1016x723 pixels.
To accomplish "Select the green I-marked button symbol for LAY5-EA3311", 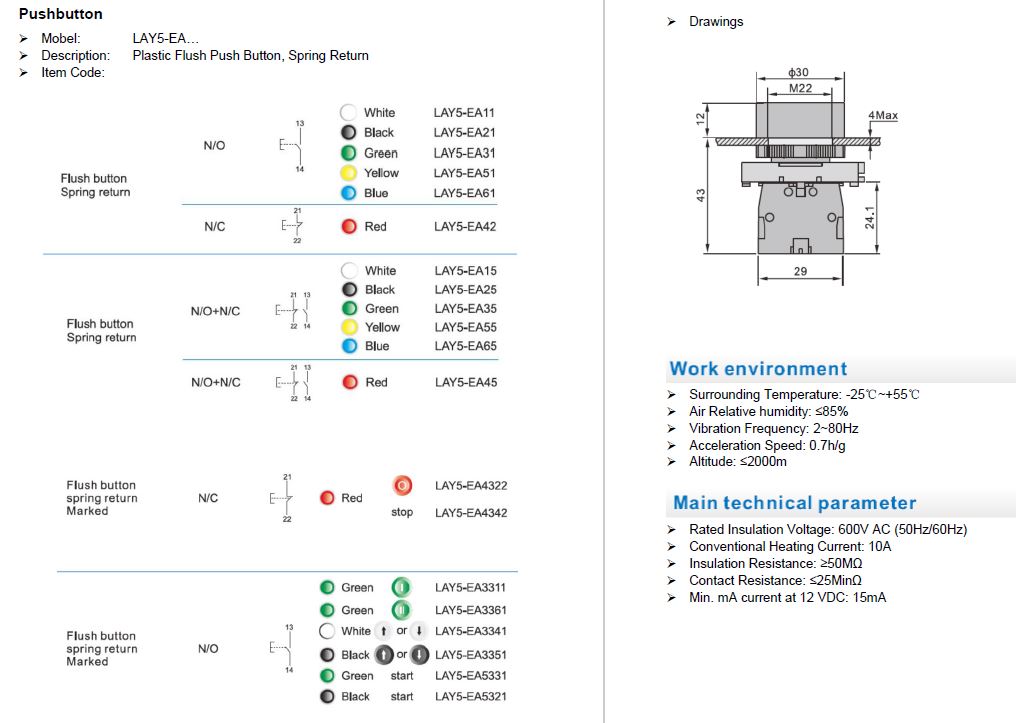I will (x=401, y=588).
